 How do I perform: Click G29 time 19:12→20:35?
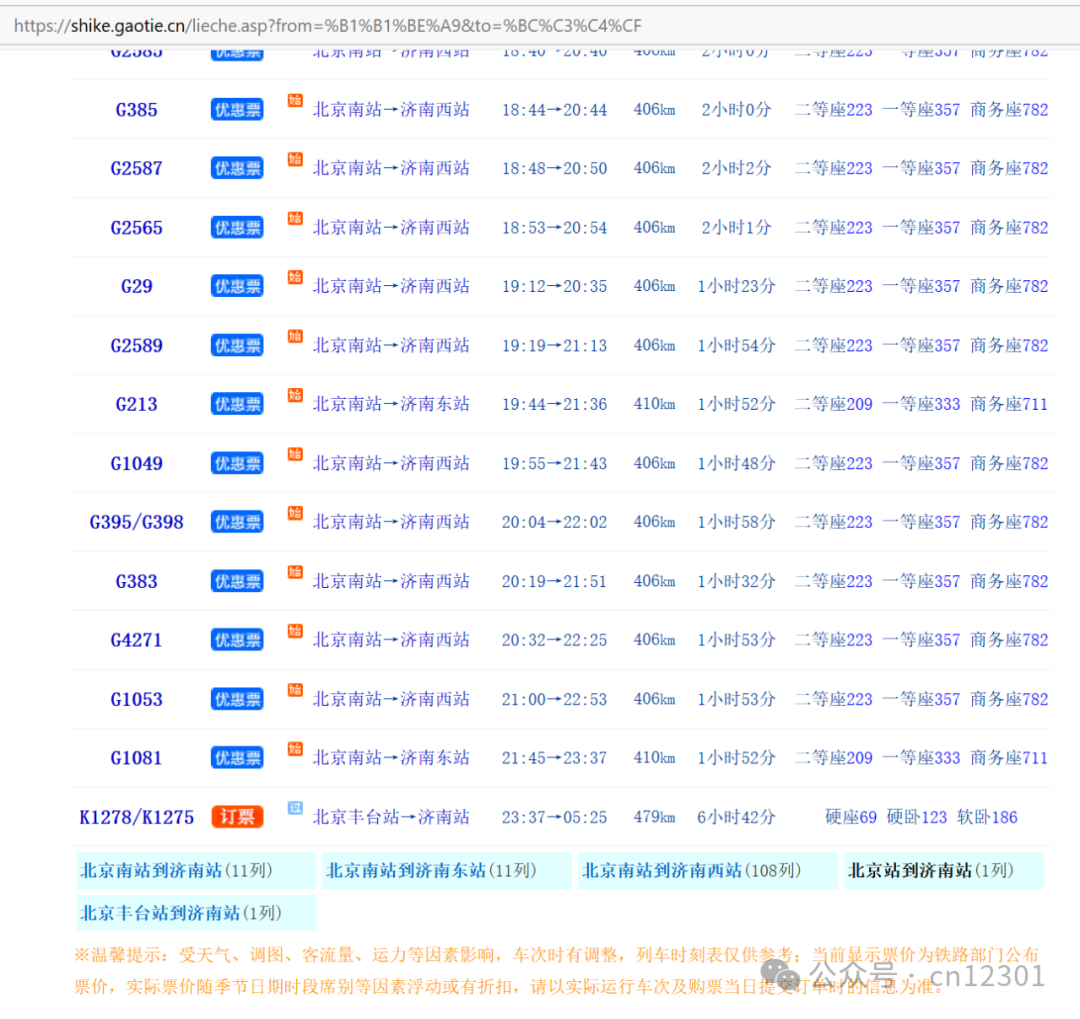(x=554, y=287)
